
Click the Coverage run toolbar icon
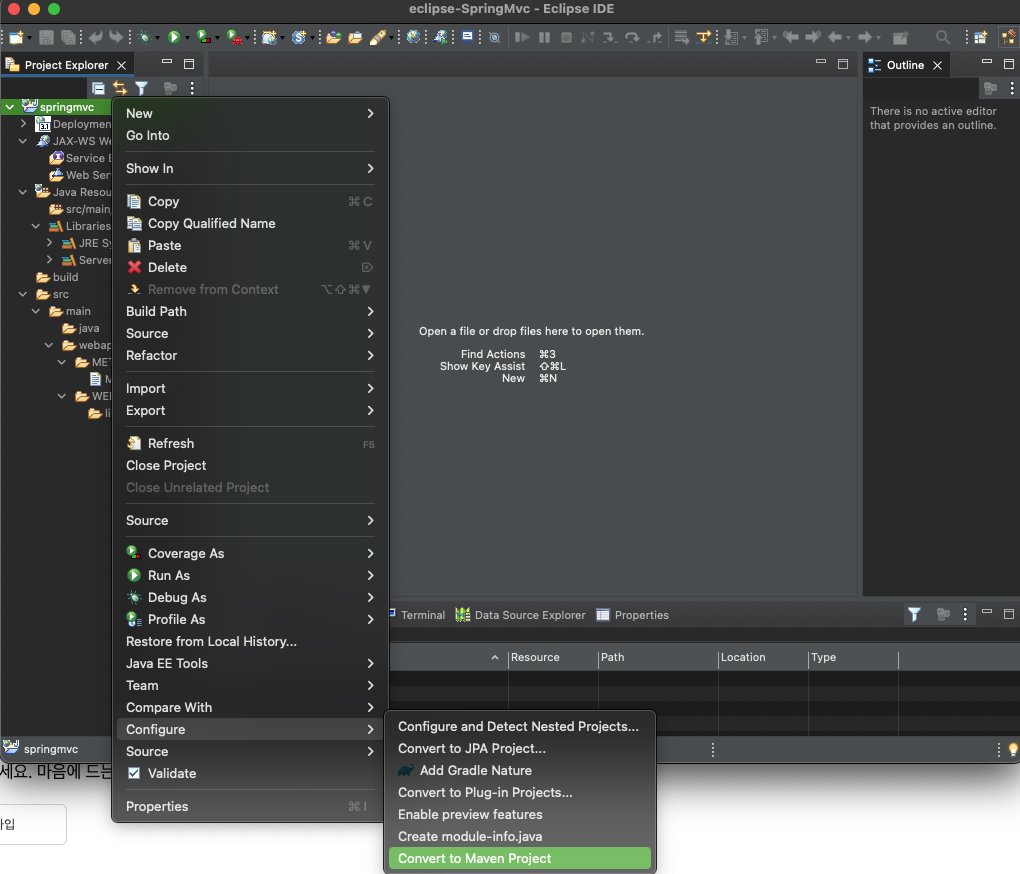pos(204,38)
